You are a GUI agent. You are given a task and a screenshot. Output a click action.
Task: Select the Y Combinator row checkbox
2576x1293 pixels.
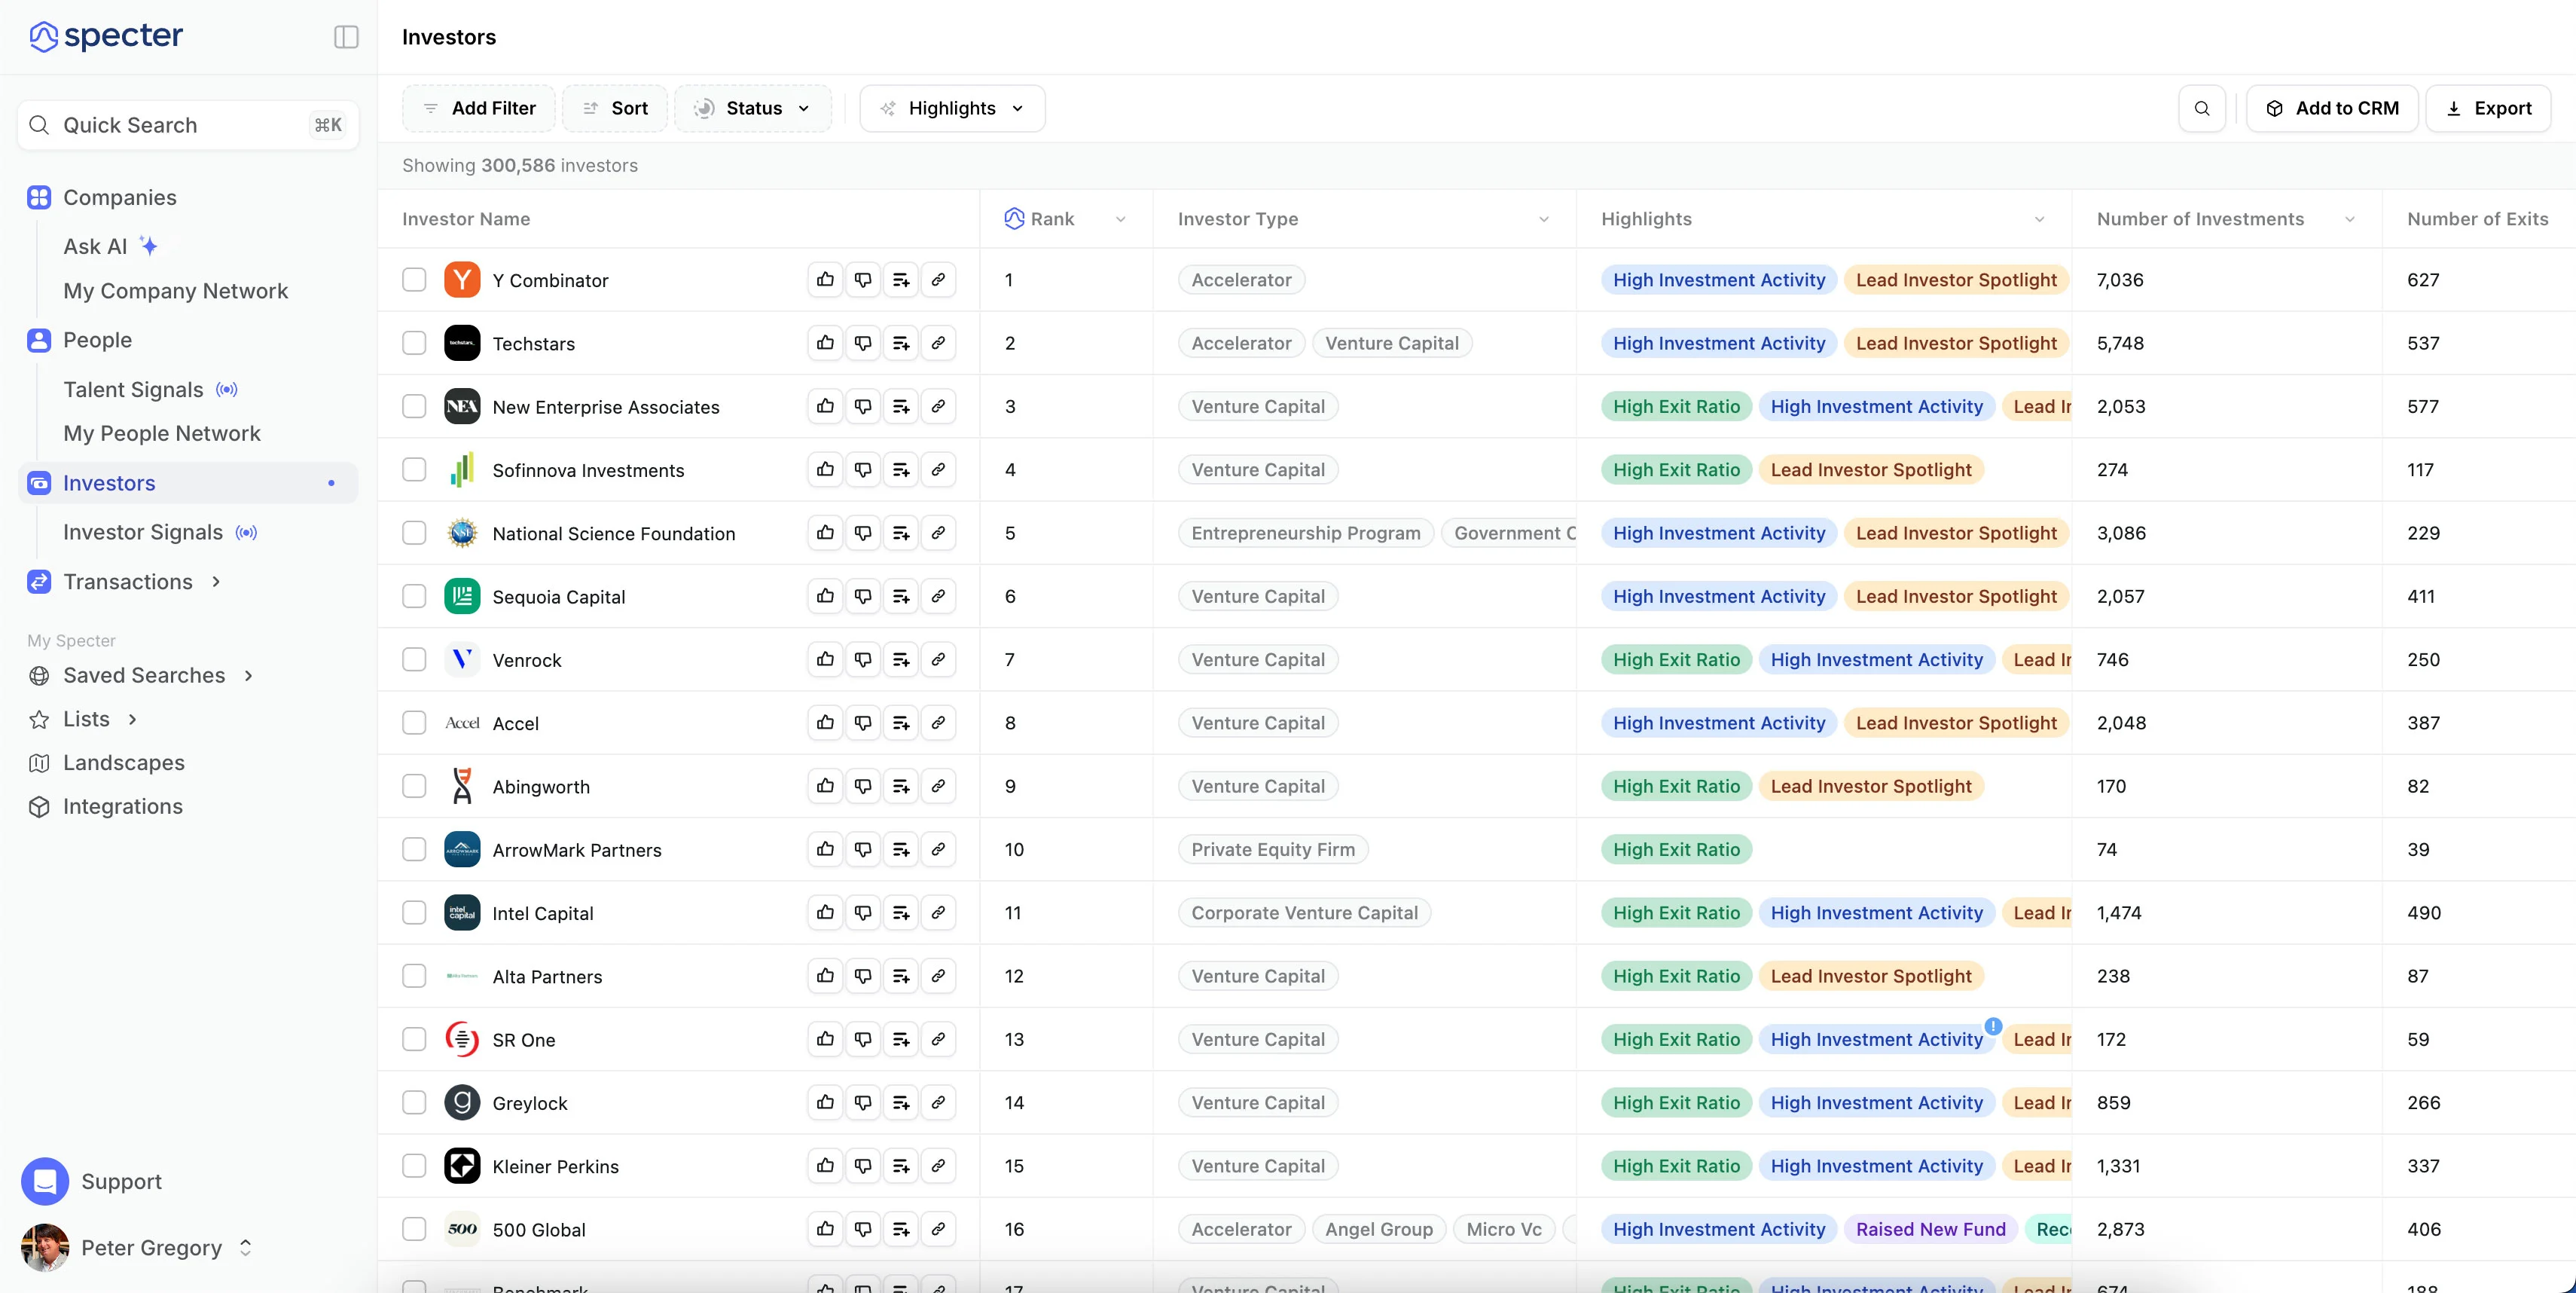[x=414, y=280]
